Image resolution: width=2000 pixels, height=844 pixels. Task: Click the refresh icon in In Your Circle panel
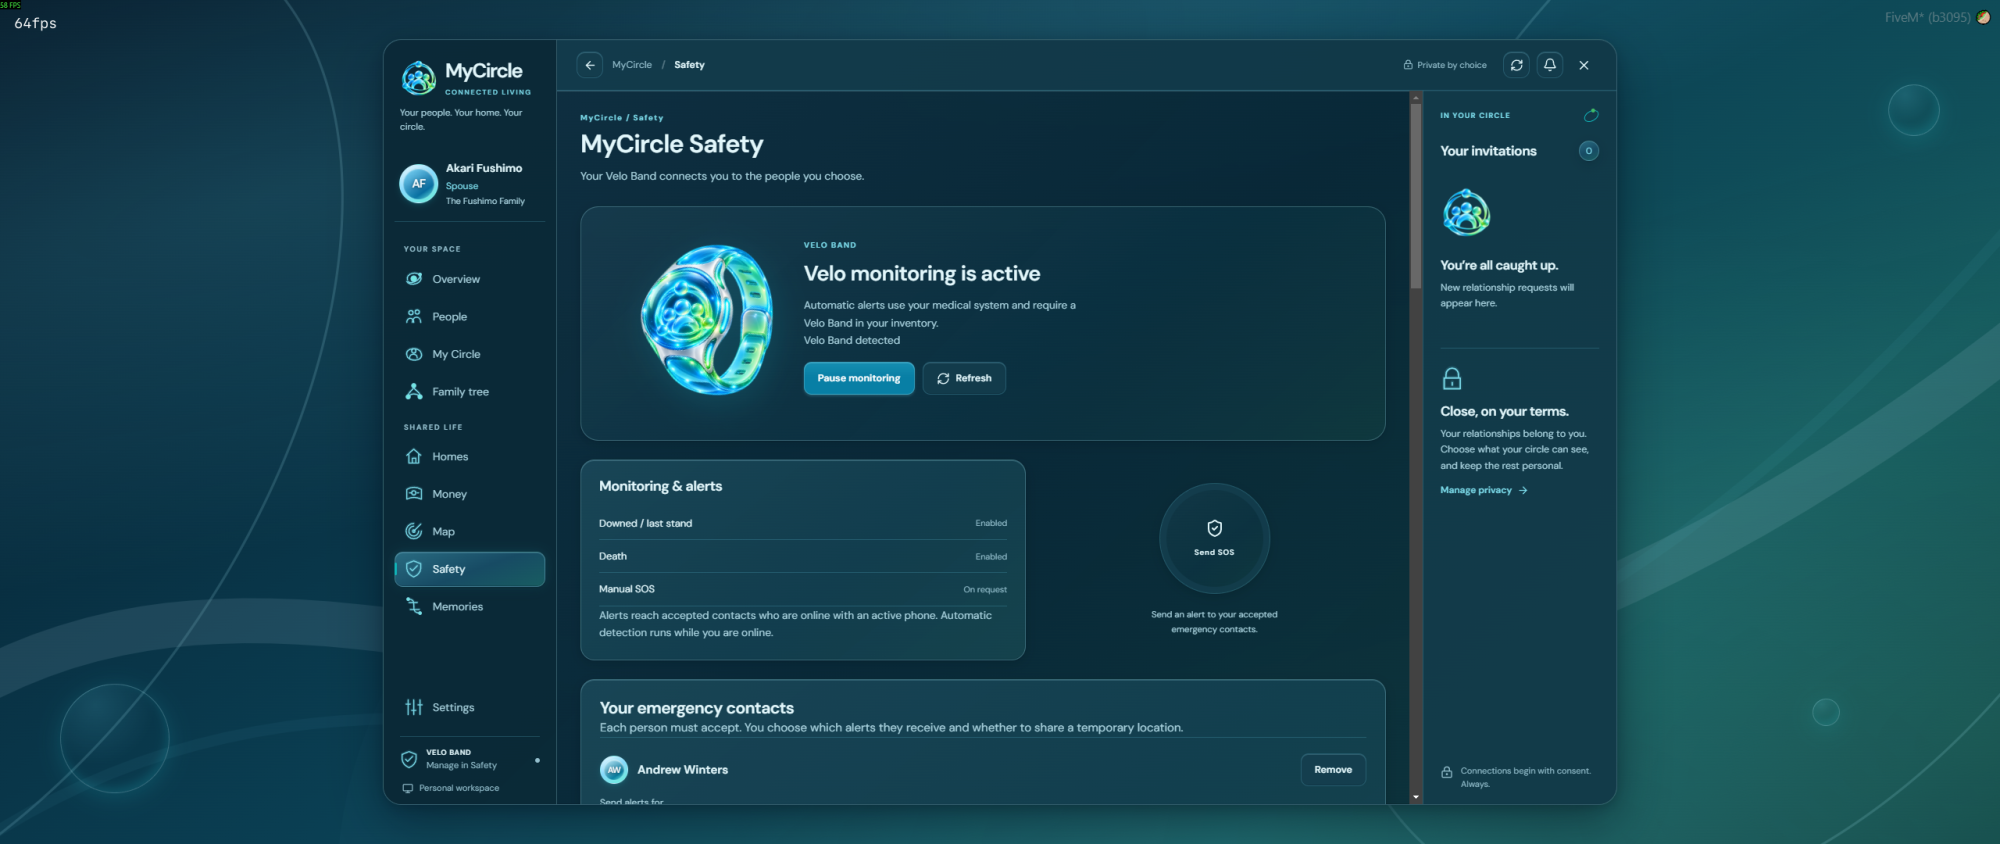(1591, 115)
